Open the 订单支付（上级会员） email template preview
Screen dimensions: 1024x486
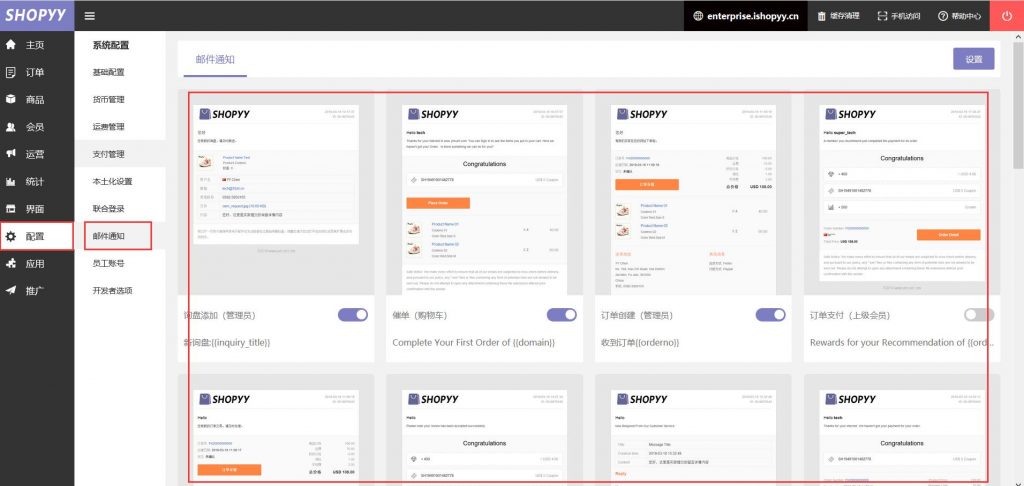[x=902, y=192]
